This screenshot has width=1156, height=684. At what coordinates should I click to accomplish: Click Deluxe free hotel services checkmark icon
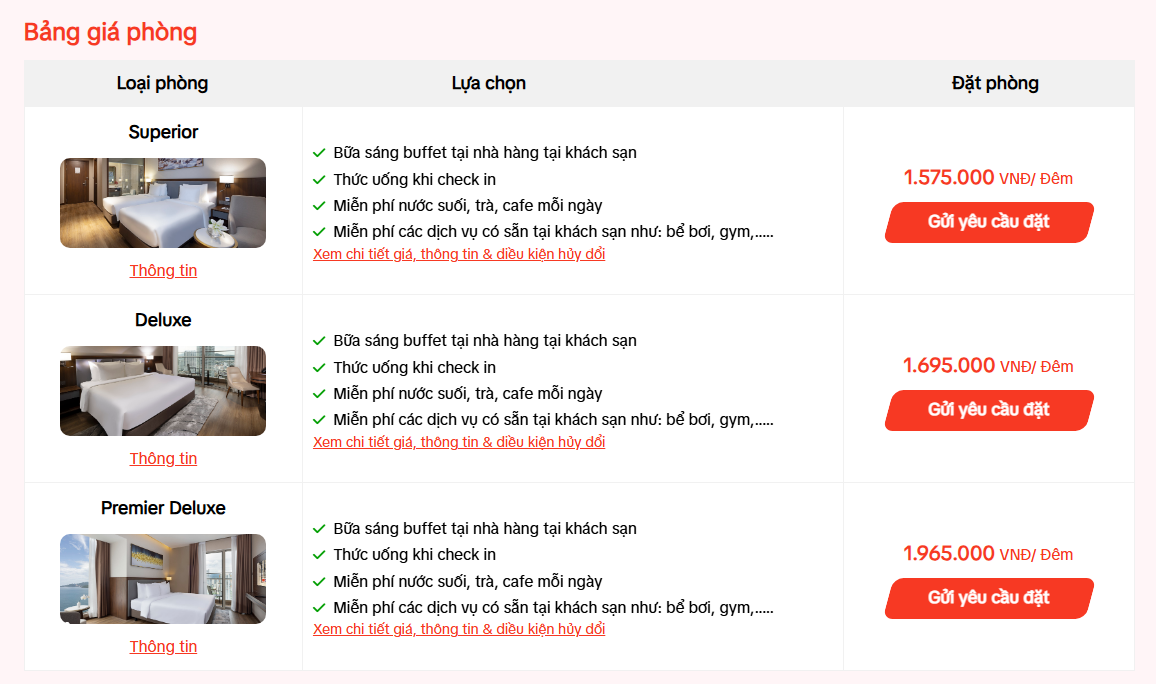(319, 419)
